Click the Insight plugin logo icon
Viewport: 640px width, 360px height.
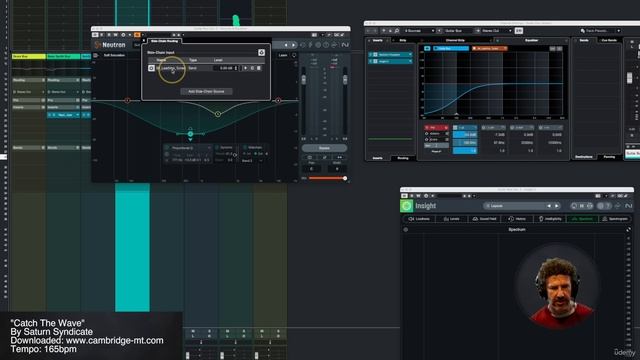point(406,206)
